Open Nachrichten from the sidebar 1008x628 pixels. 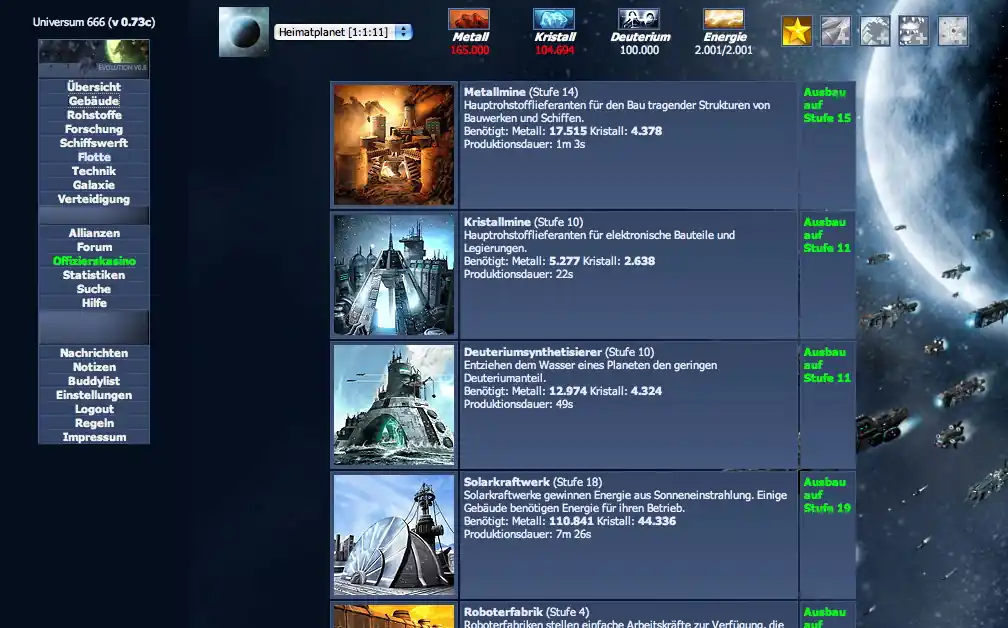(93, 352)
